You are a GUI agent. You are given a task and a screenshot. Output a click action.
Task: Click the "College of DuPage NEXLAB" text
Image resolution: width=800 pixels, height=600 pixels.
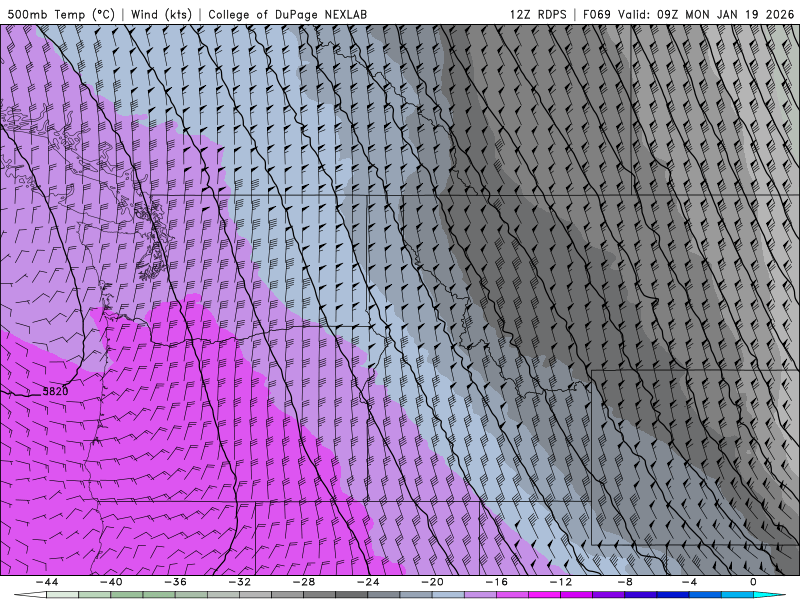pyautogui.click(x=287, y=14)
